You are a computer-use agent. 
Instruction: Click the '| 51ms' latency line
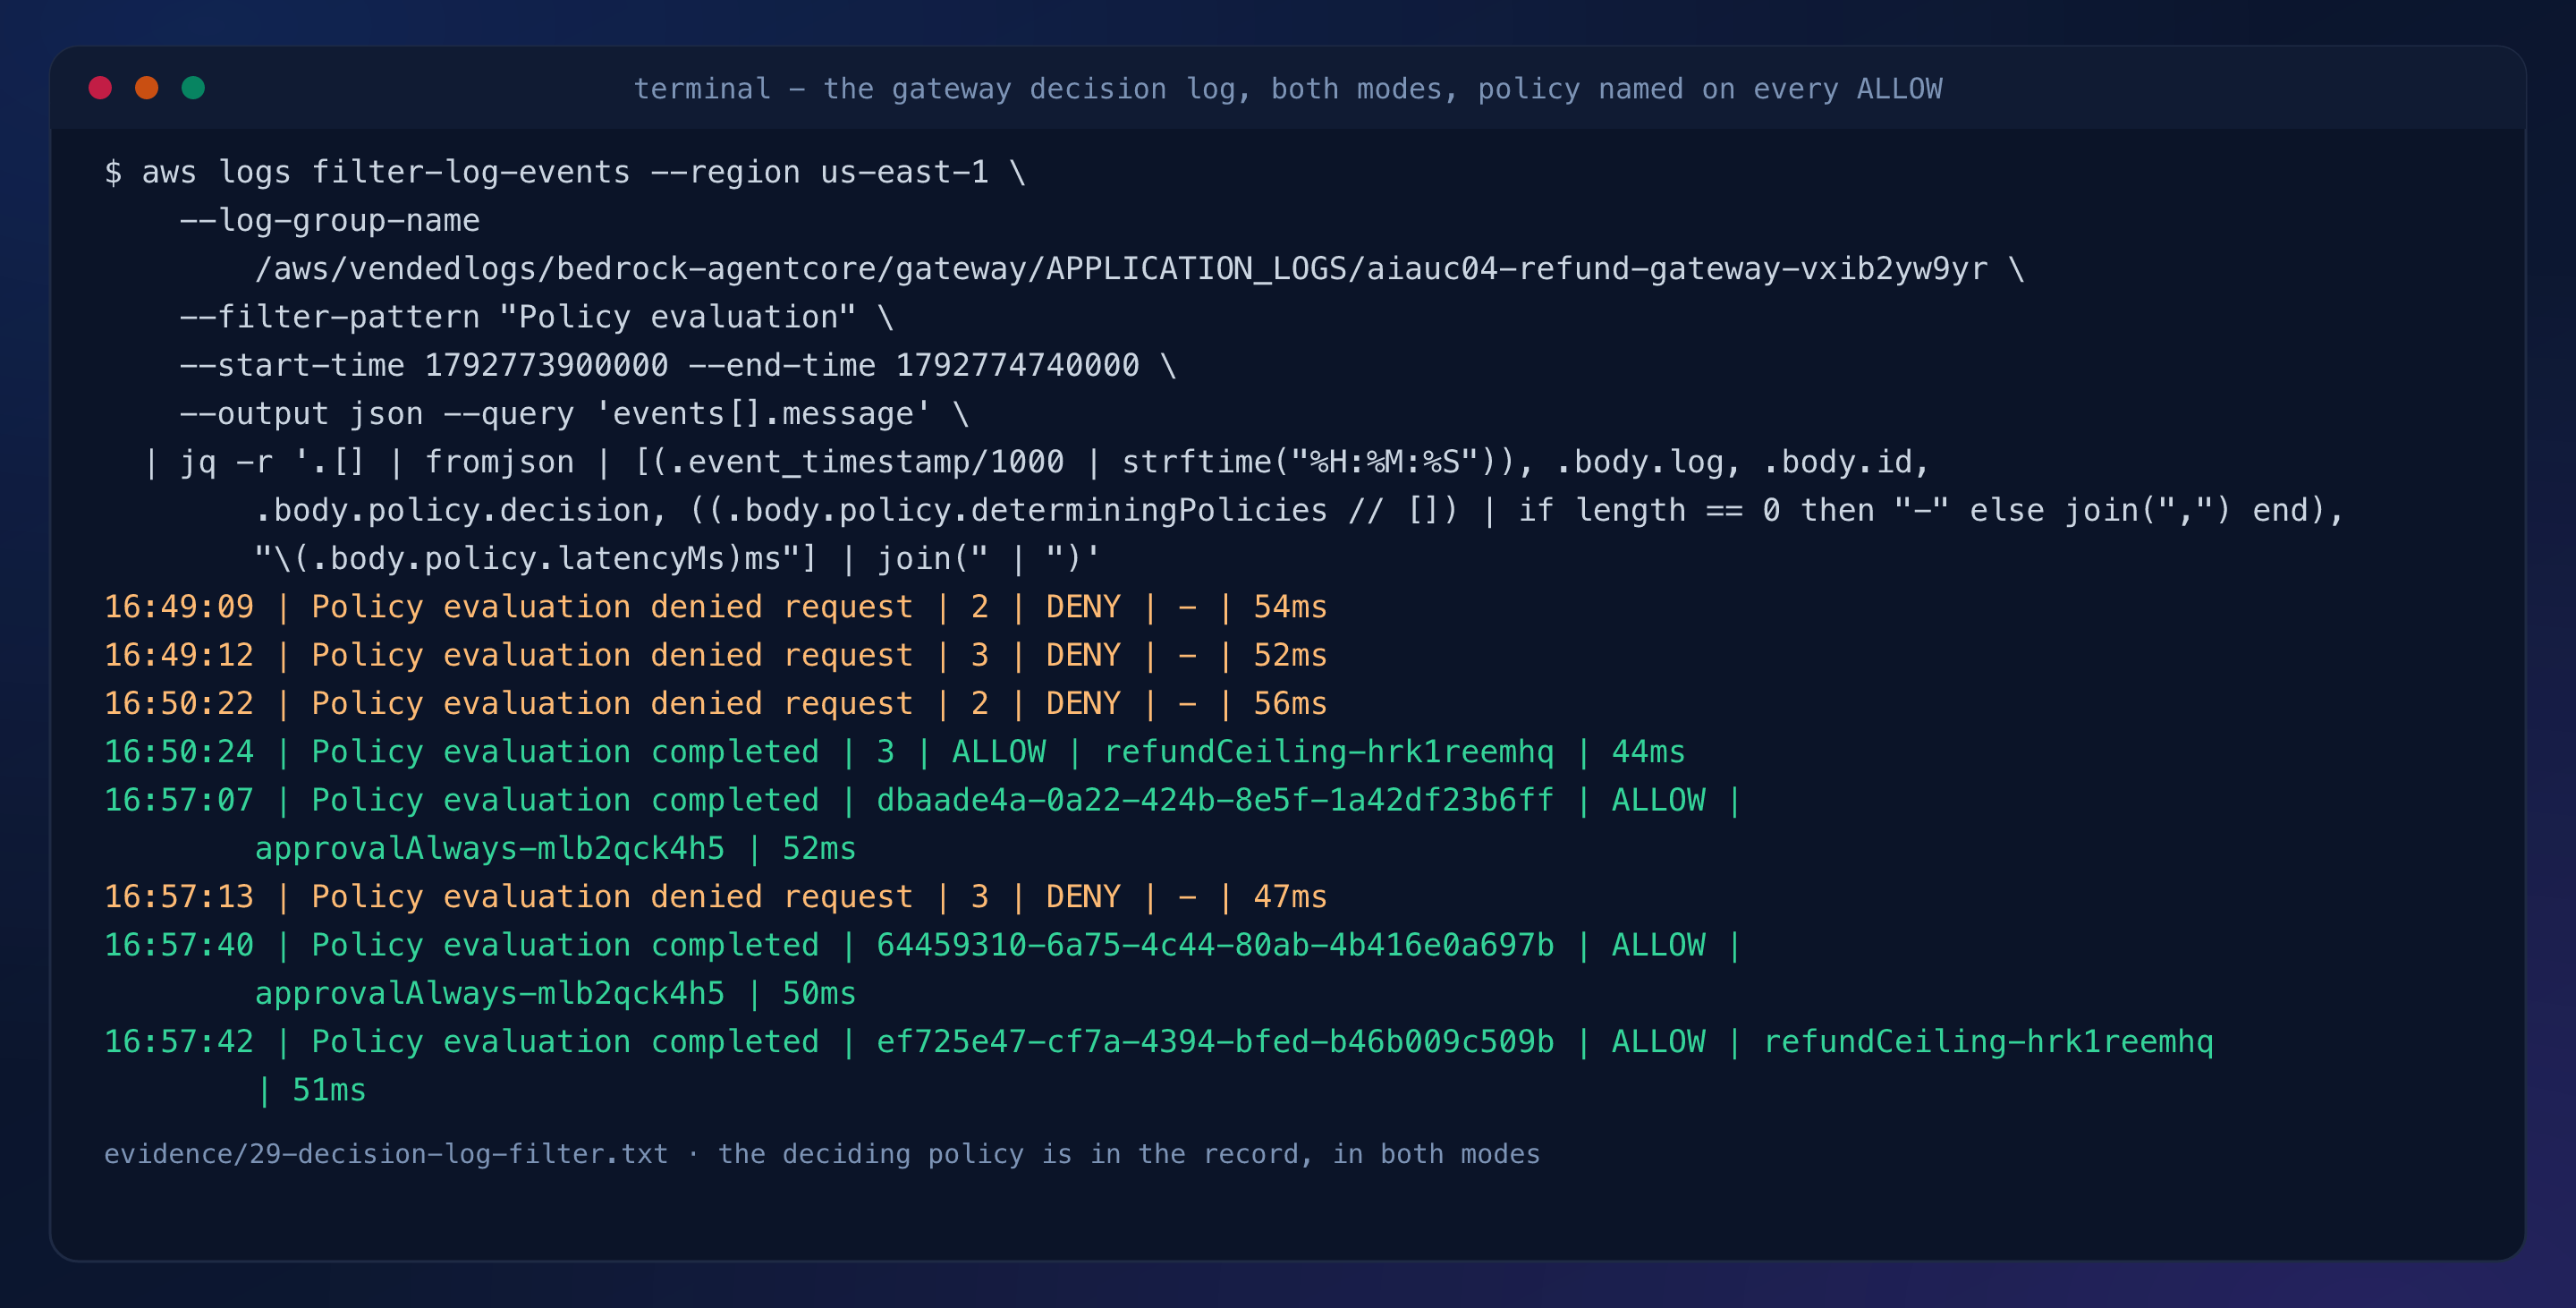(x=311, y=1090)
